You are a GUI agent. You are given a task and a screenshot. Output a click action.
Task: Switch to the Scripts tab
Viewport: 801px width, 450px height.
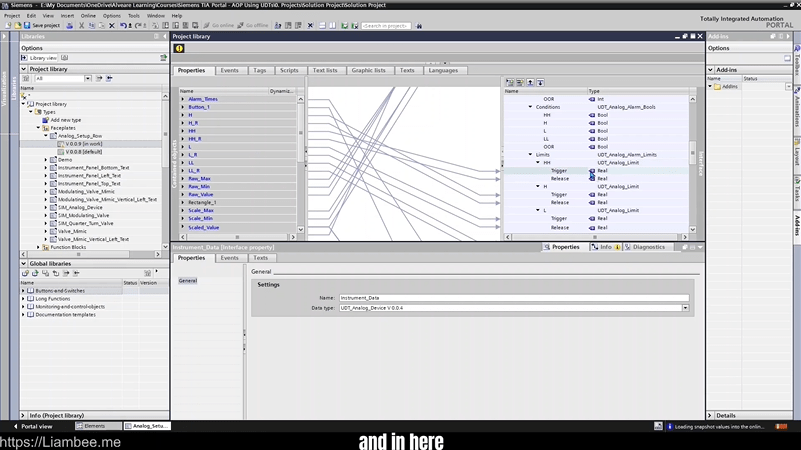click(289, 70)
